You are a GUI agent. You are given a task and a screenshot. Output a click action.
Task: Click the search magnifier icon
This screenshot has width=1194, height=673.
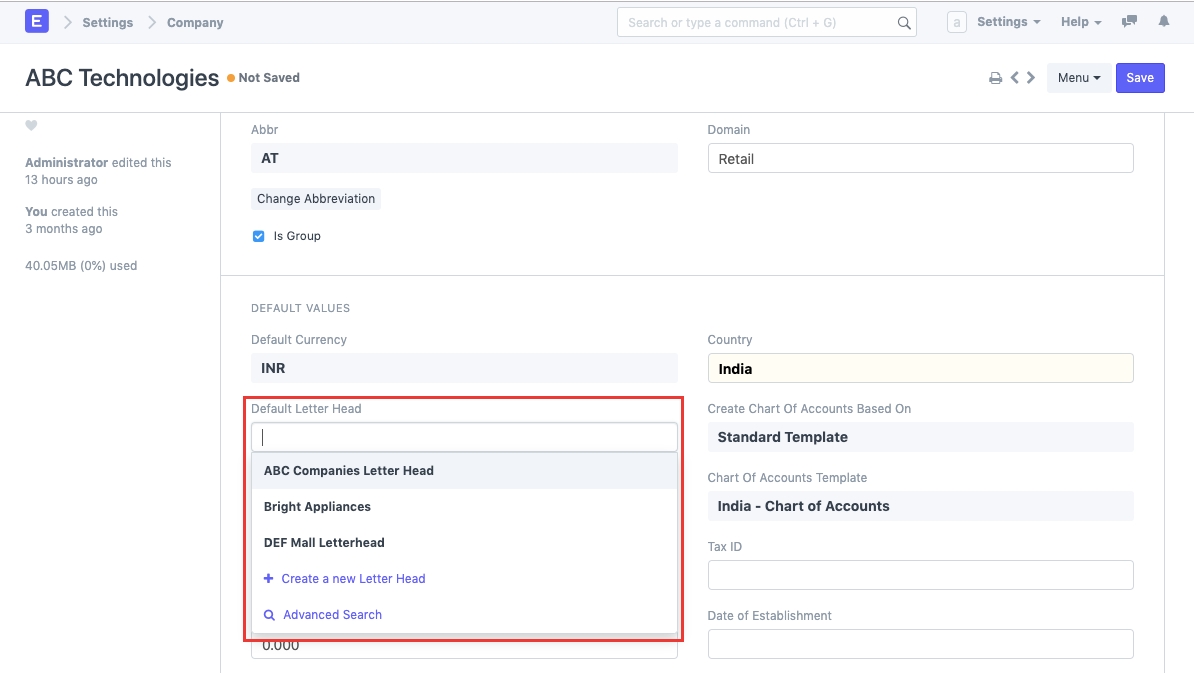(903, 22)
